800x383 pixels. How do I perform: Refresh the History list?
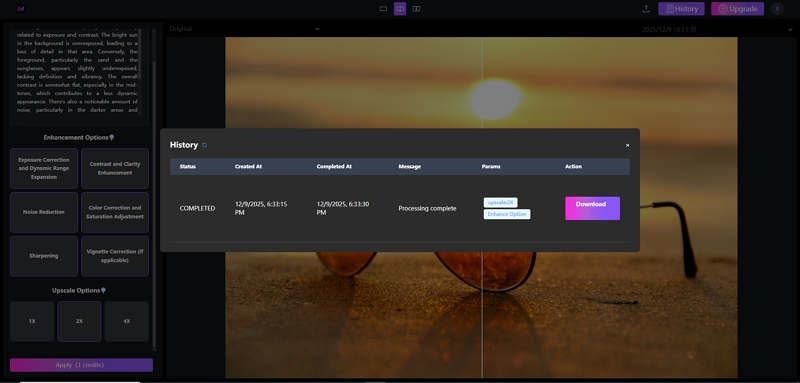point(205,145)
